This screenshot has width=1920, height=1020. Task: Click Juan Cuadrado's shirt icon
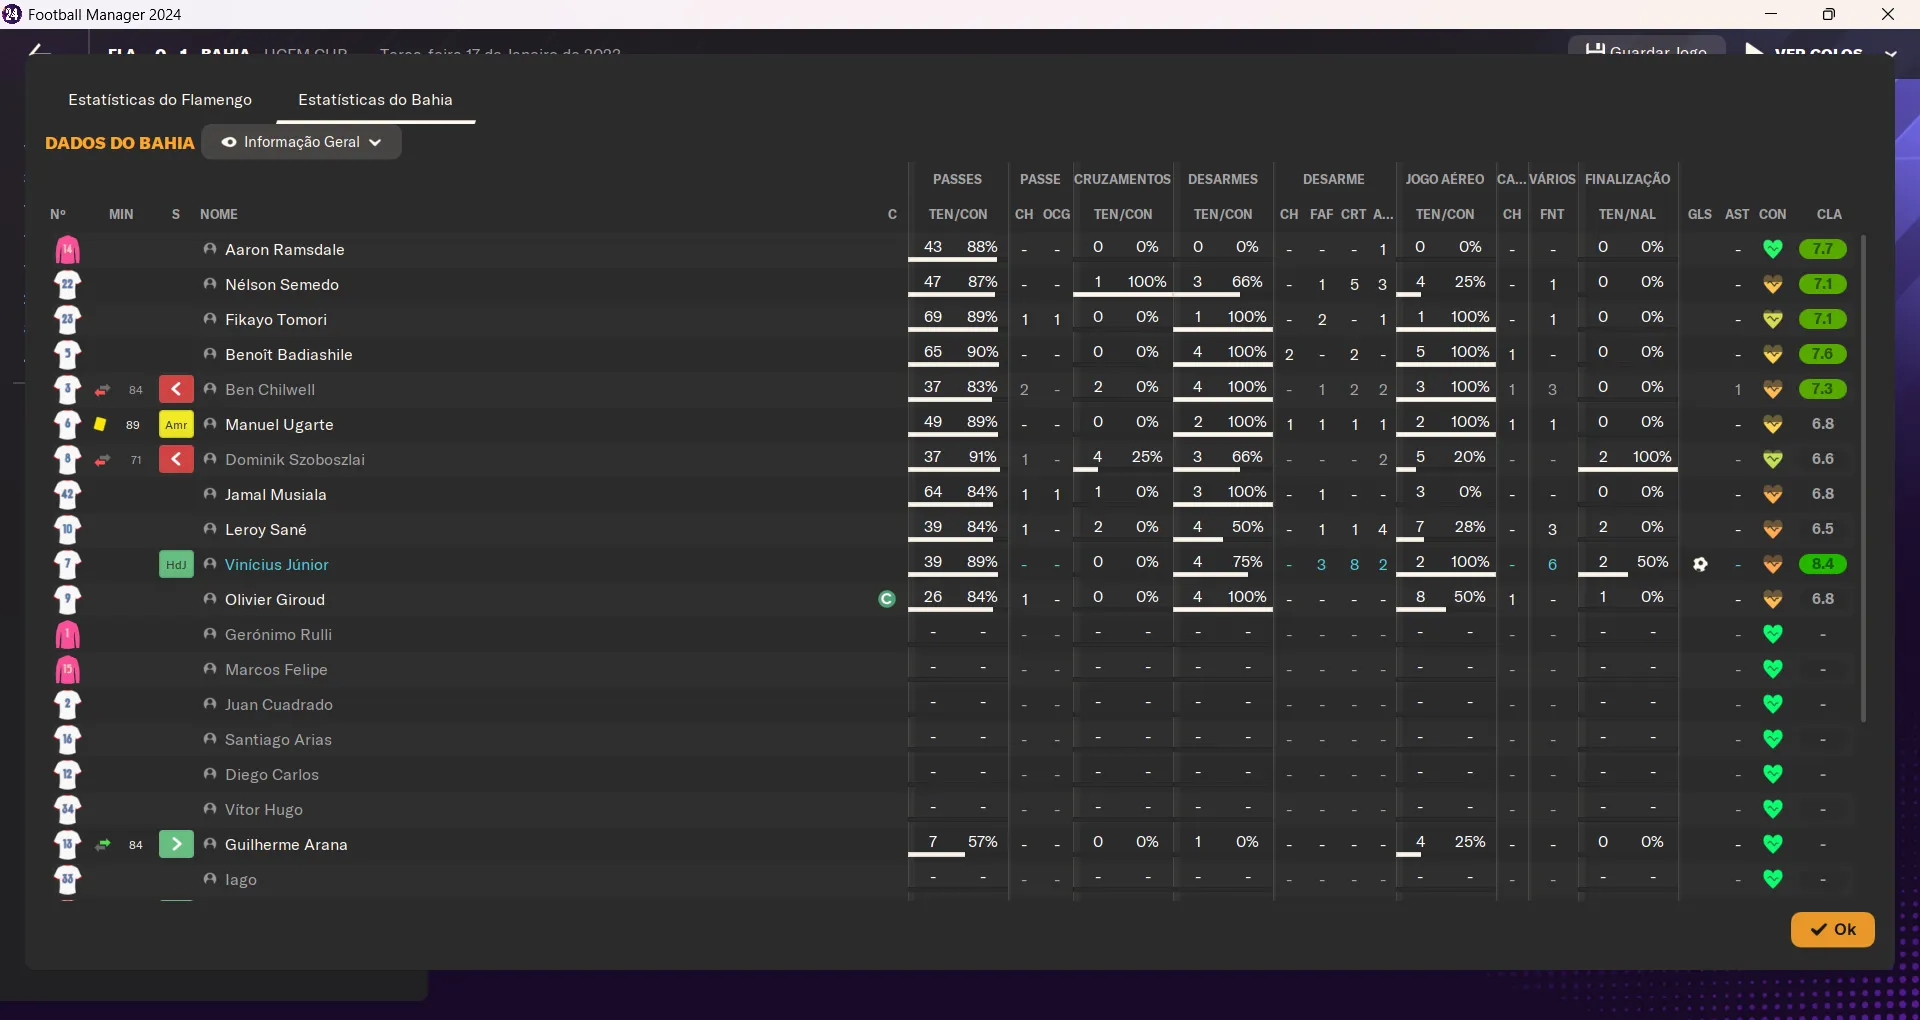tap(67, 704)
